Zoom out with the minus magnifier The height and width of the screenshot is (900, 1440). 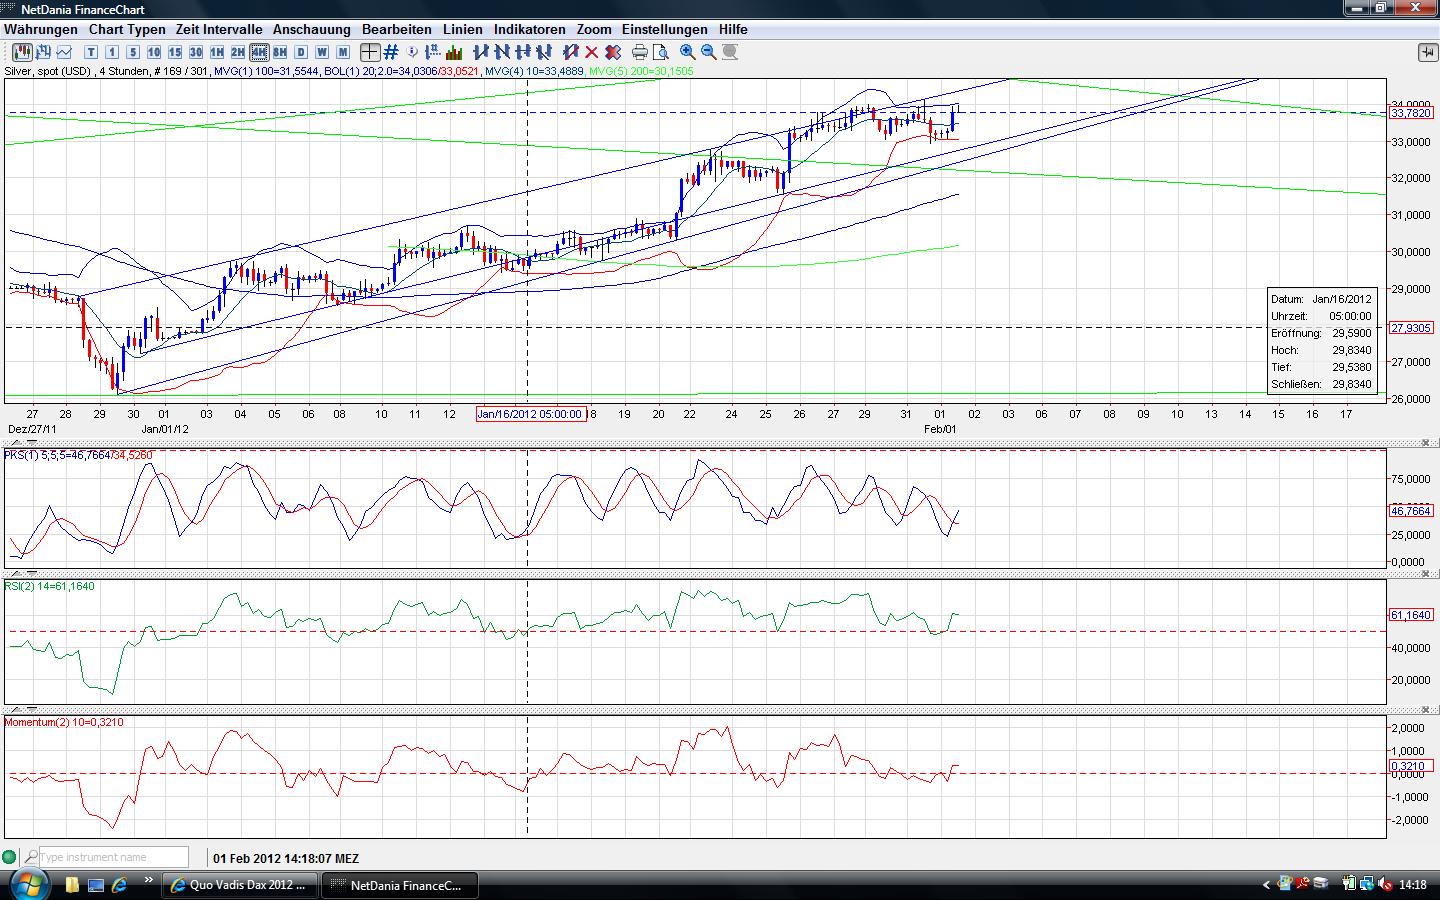[x=709, y=52]
